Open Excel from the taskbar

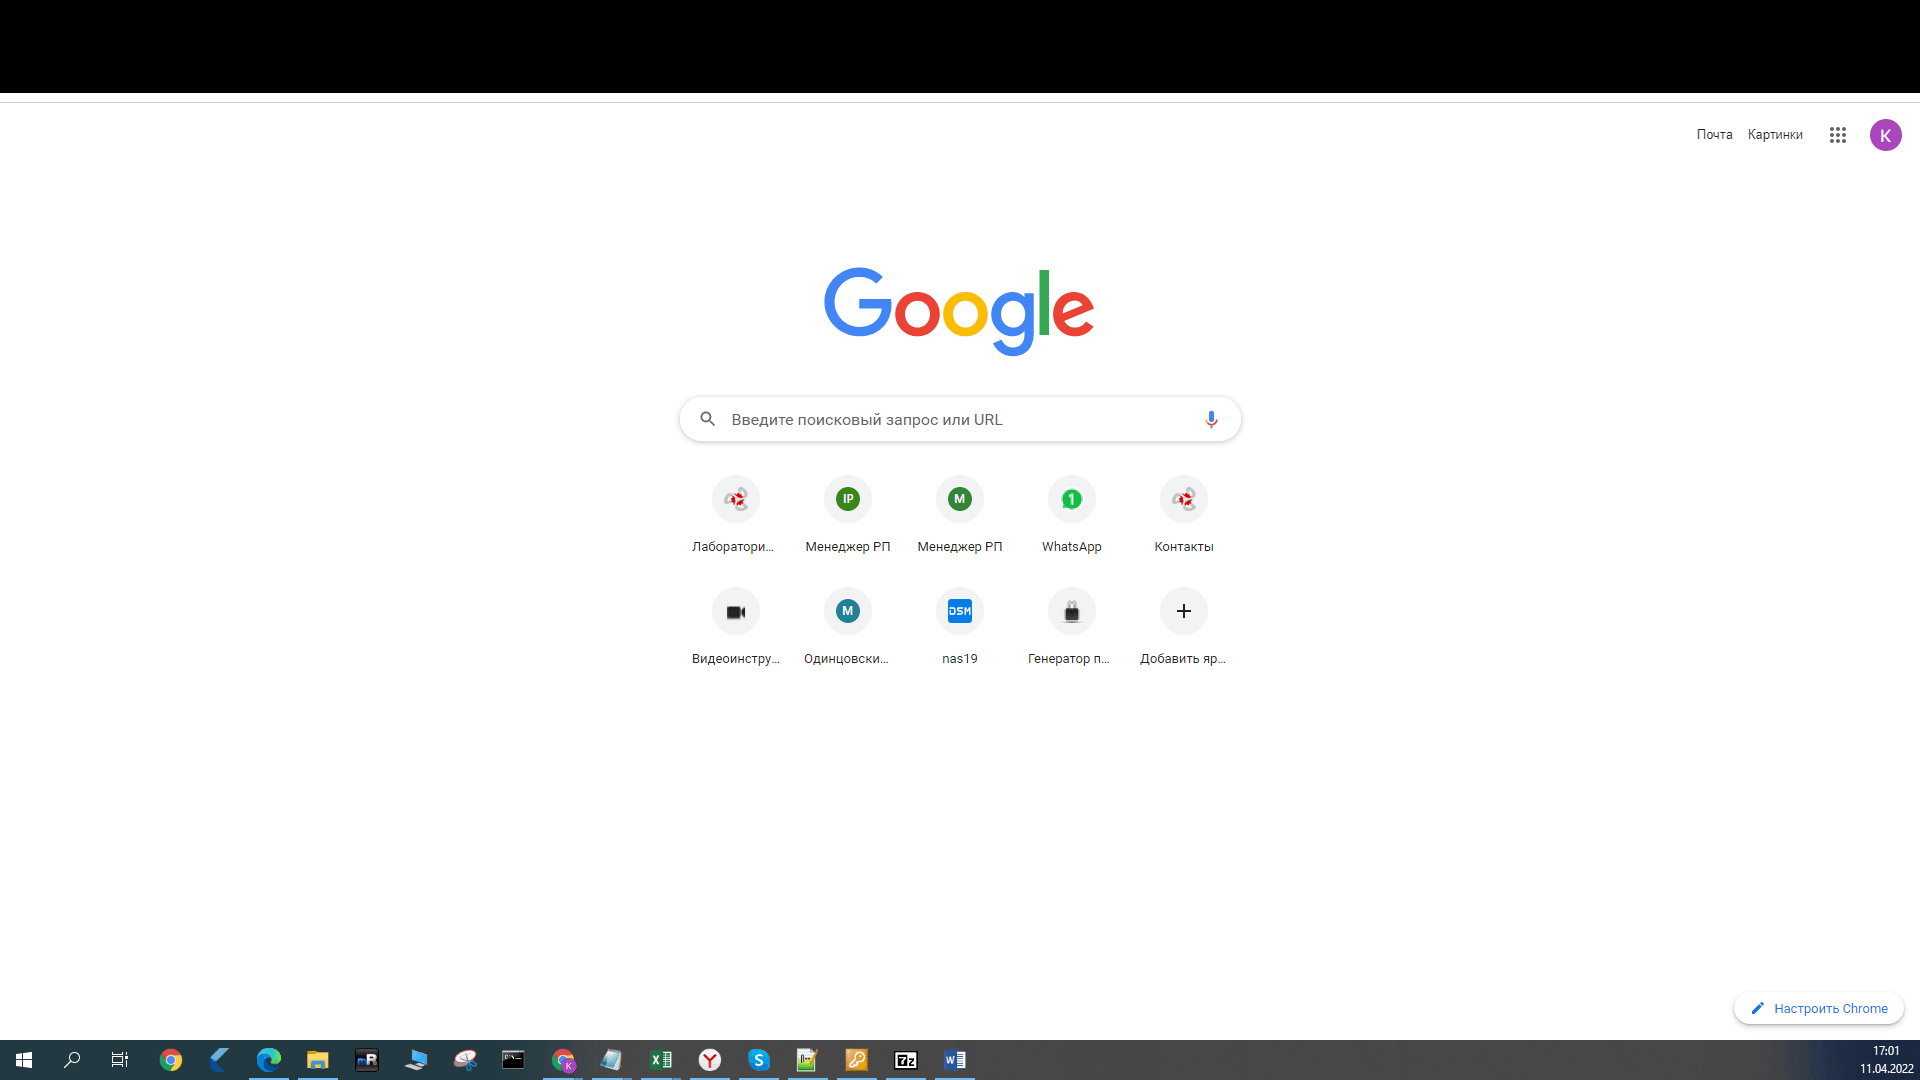[x=661, y=1060]
